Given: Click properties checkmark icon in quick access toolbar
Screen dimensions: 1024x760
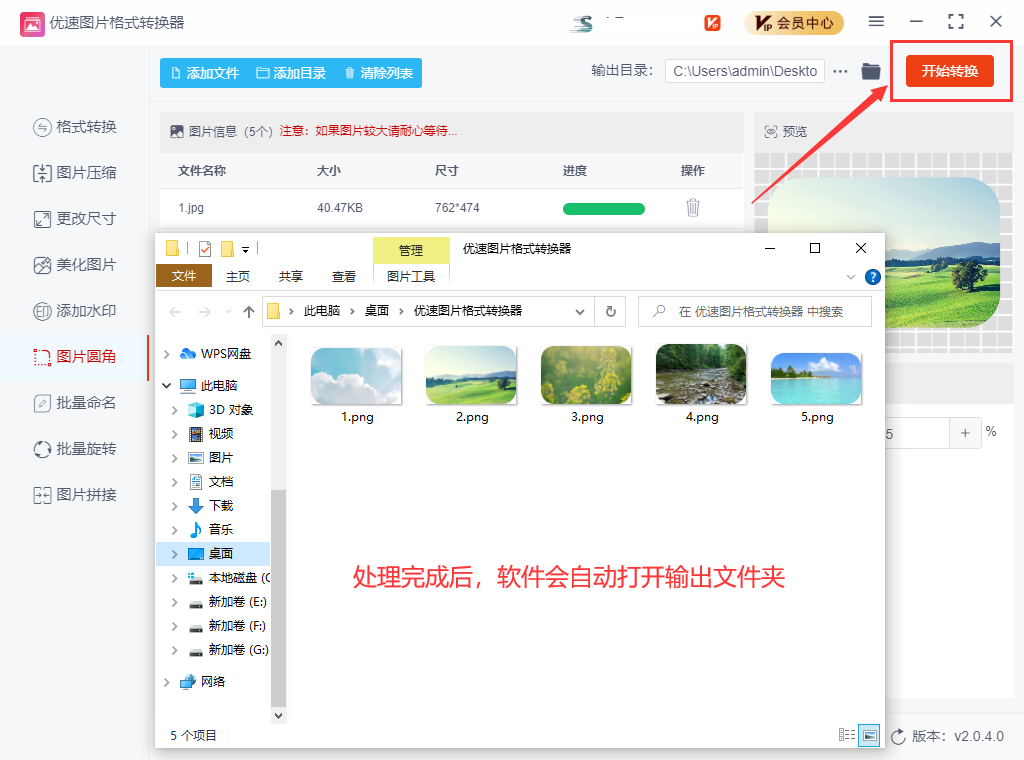Looking at the screenshot, I should pos(205,249).
